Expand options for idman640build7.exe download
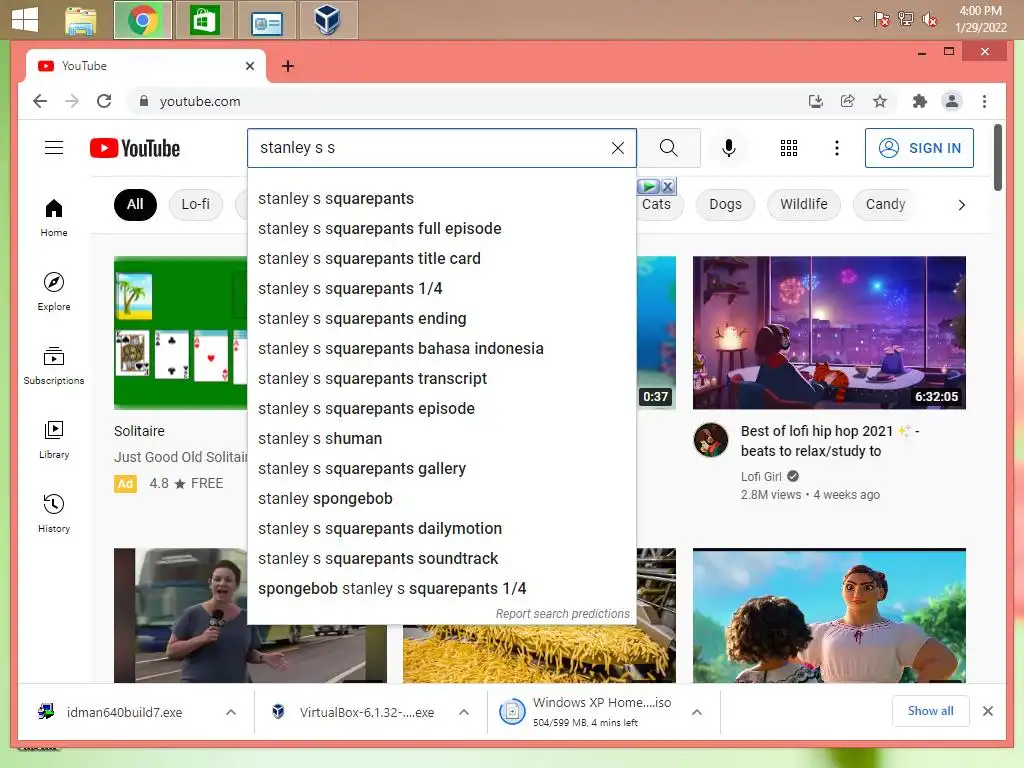This screenshot has height=768, width=1024. pyautogui.click(x=231, y=712)
